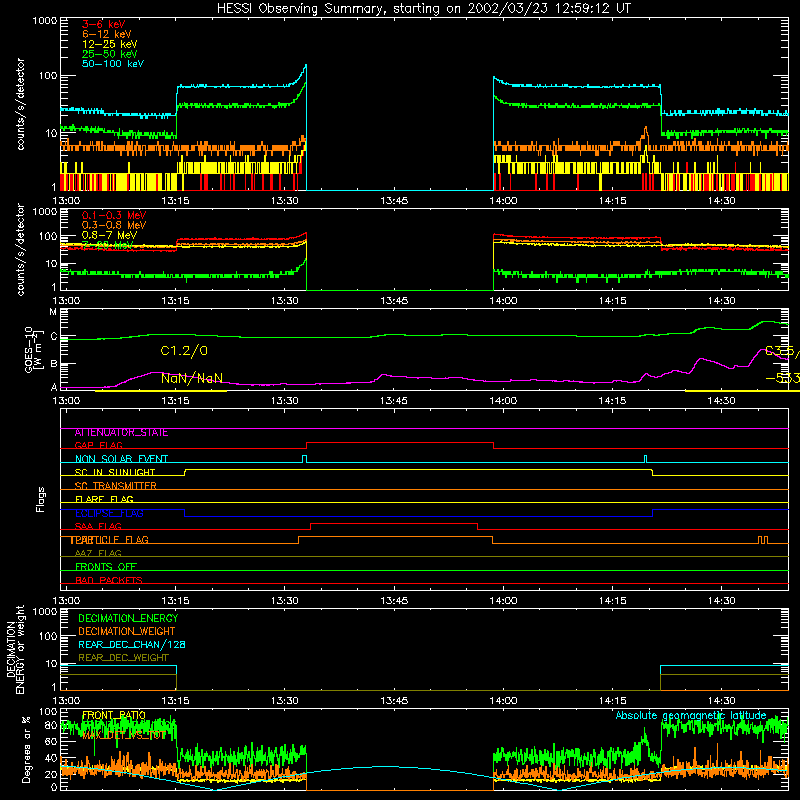Click the 0.8-7 MeV legend label

pyautogui.click(x=109, y=235)
